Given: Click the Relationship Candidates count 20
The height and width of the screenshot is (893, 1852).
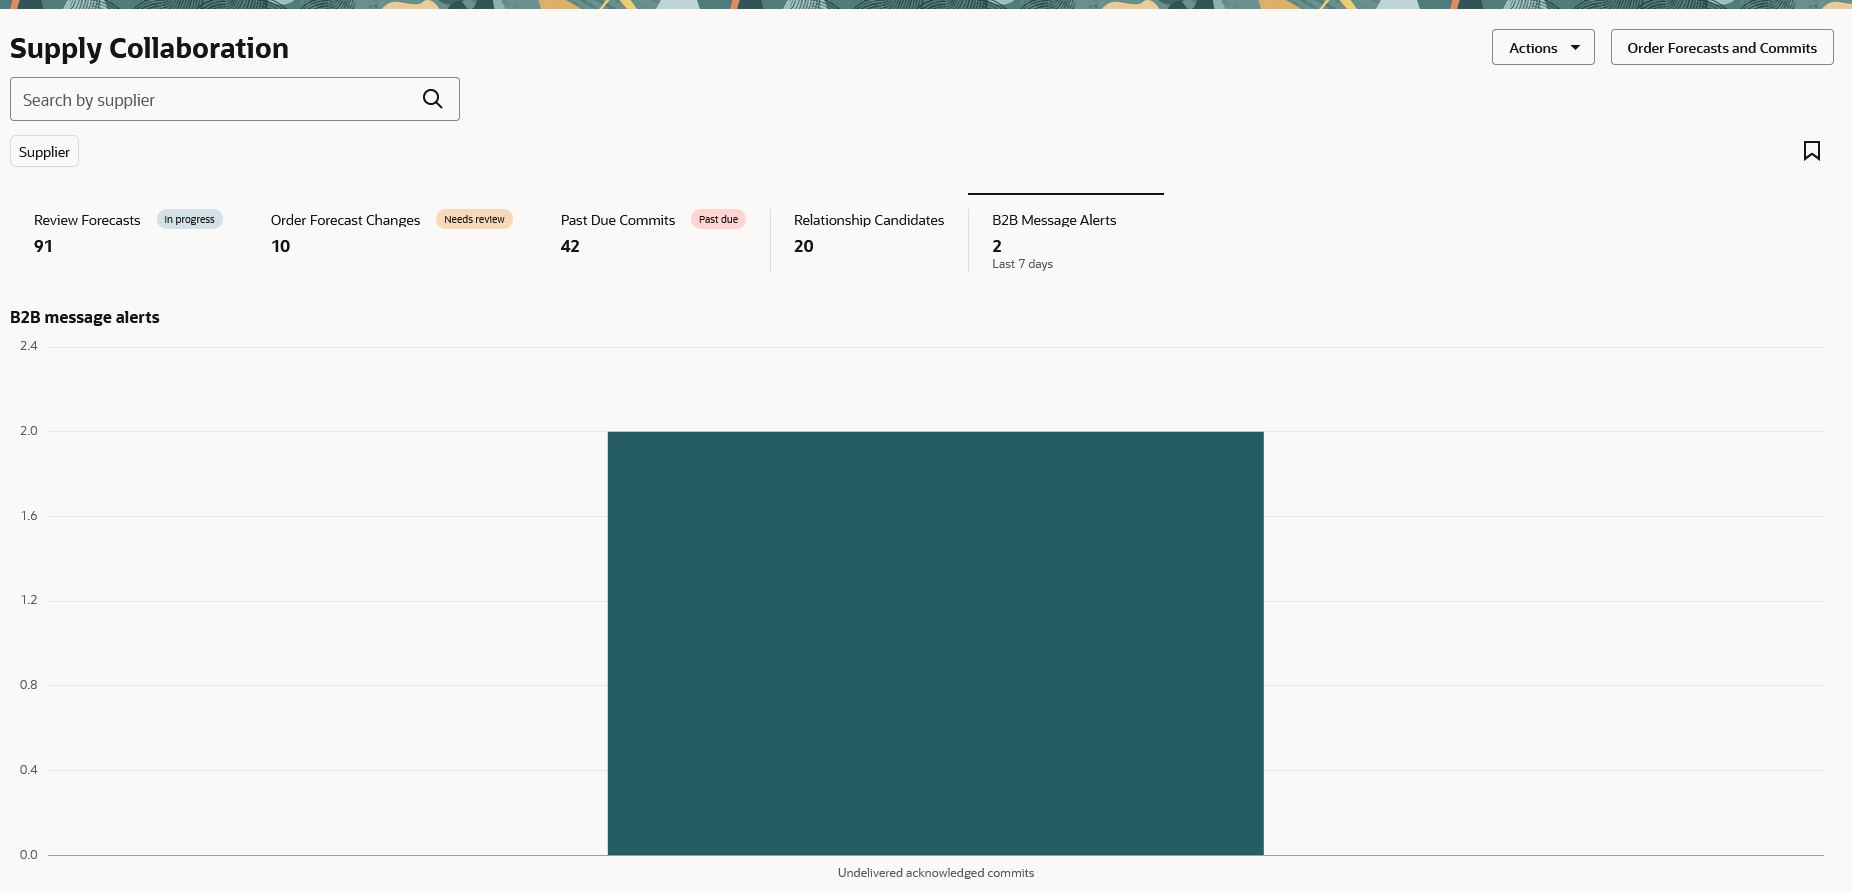Looking at the screenshot, I should point(804,246).
